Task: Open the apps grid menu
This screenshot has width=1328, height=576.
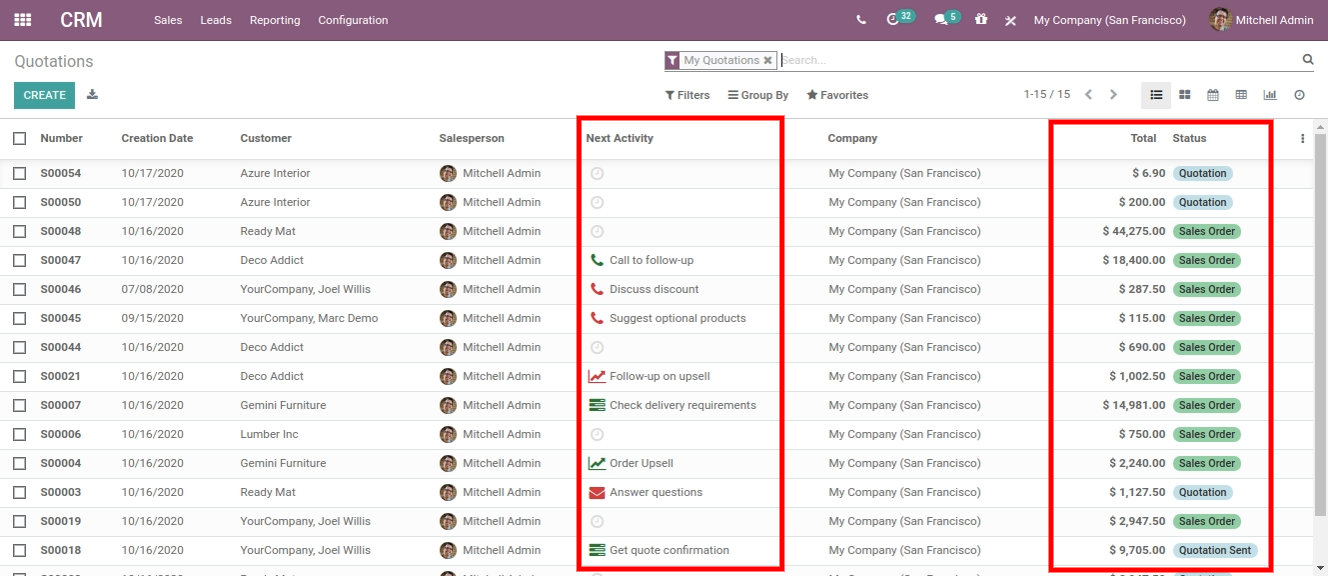Action: coord(22,20)
